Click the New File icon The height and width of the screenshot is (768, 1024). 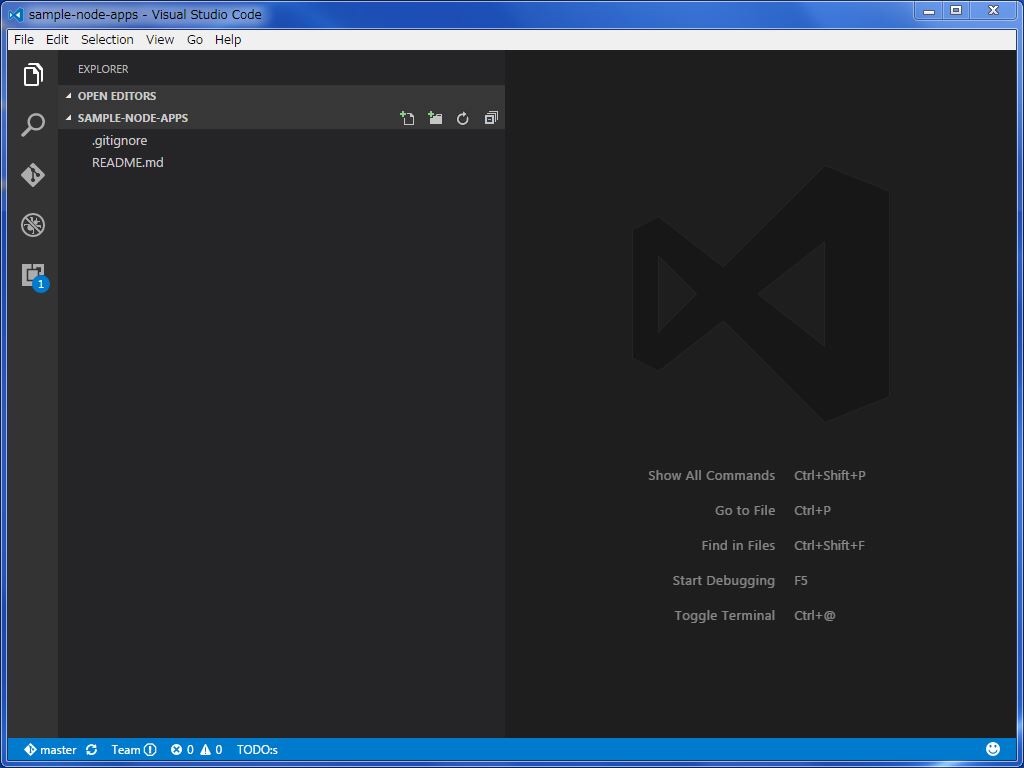(407, 118)
